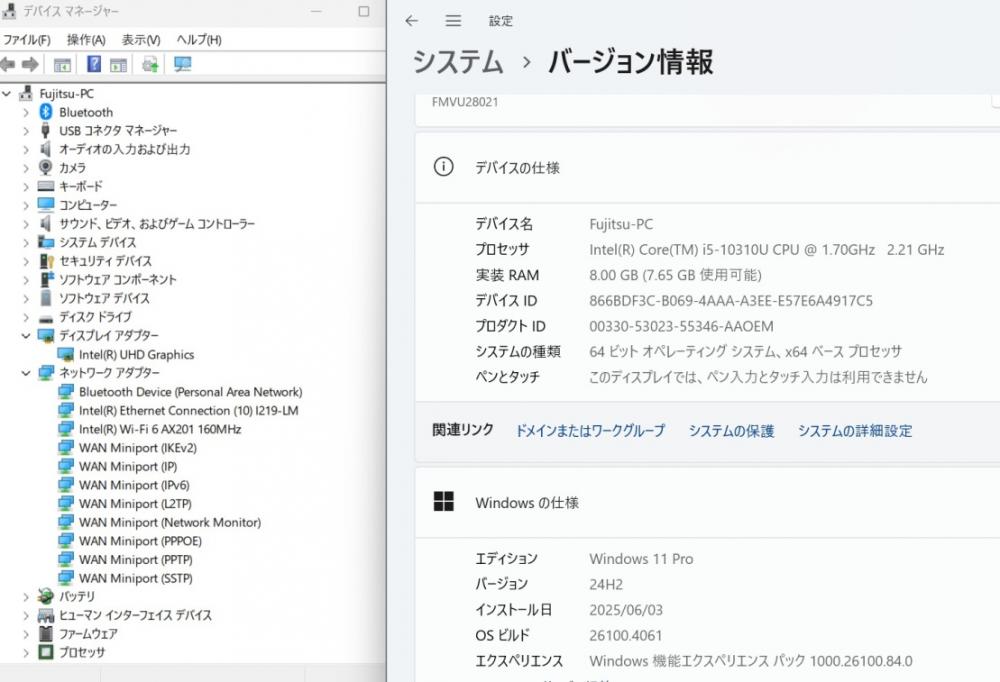Open the ファイル(F) menu
Viewport: 1000px width, 682px height.
[x=27, y=40]
